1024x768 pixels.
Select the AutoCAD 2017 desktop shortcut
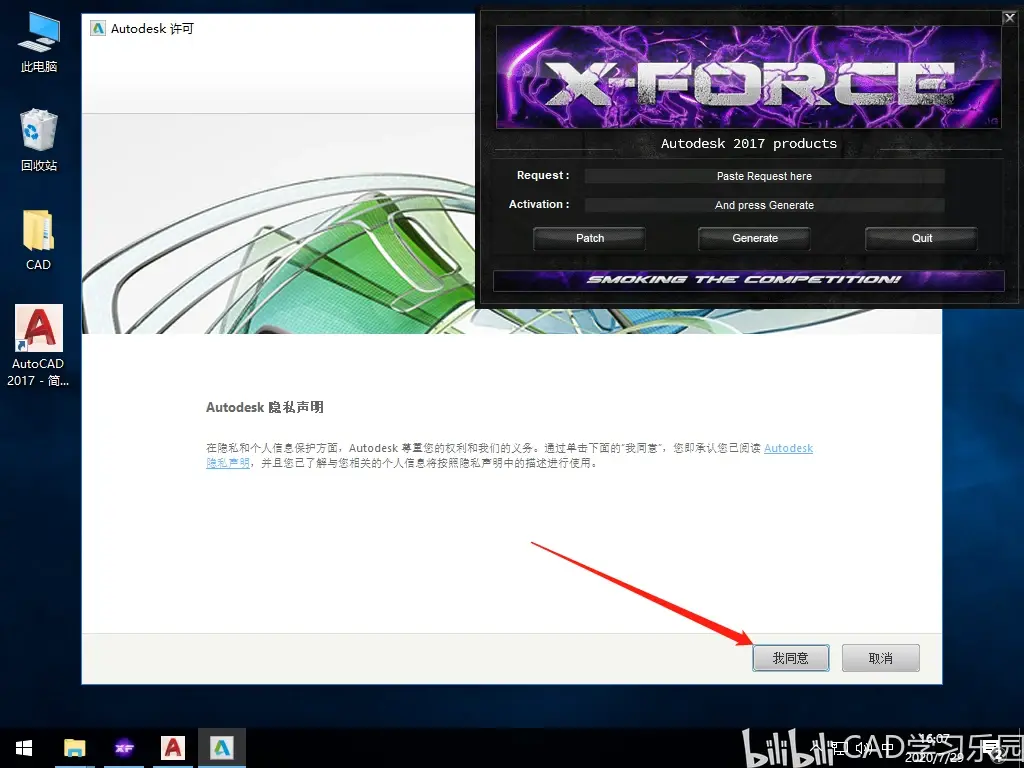[39, 345]
